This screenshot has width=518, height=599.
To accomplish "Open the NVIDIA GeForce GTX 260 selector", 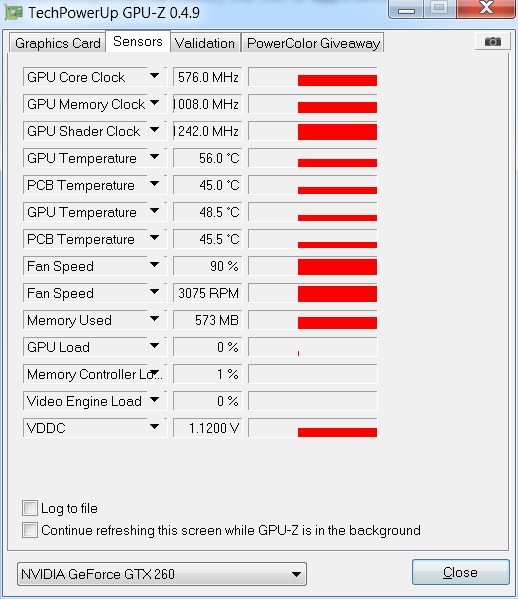I will tap(162, 574).
